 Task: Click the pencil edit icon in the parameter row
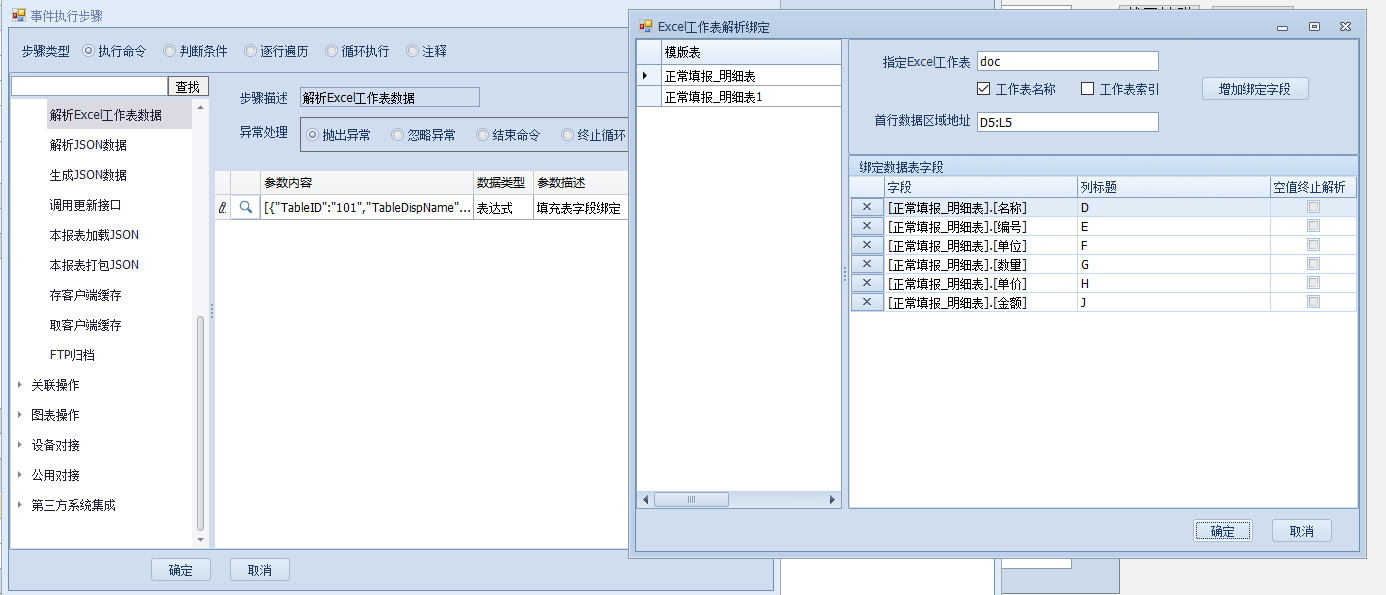(x=222, y=208)
